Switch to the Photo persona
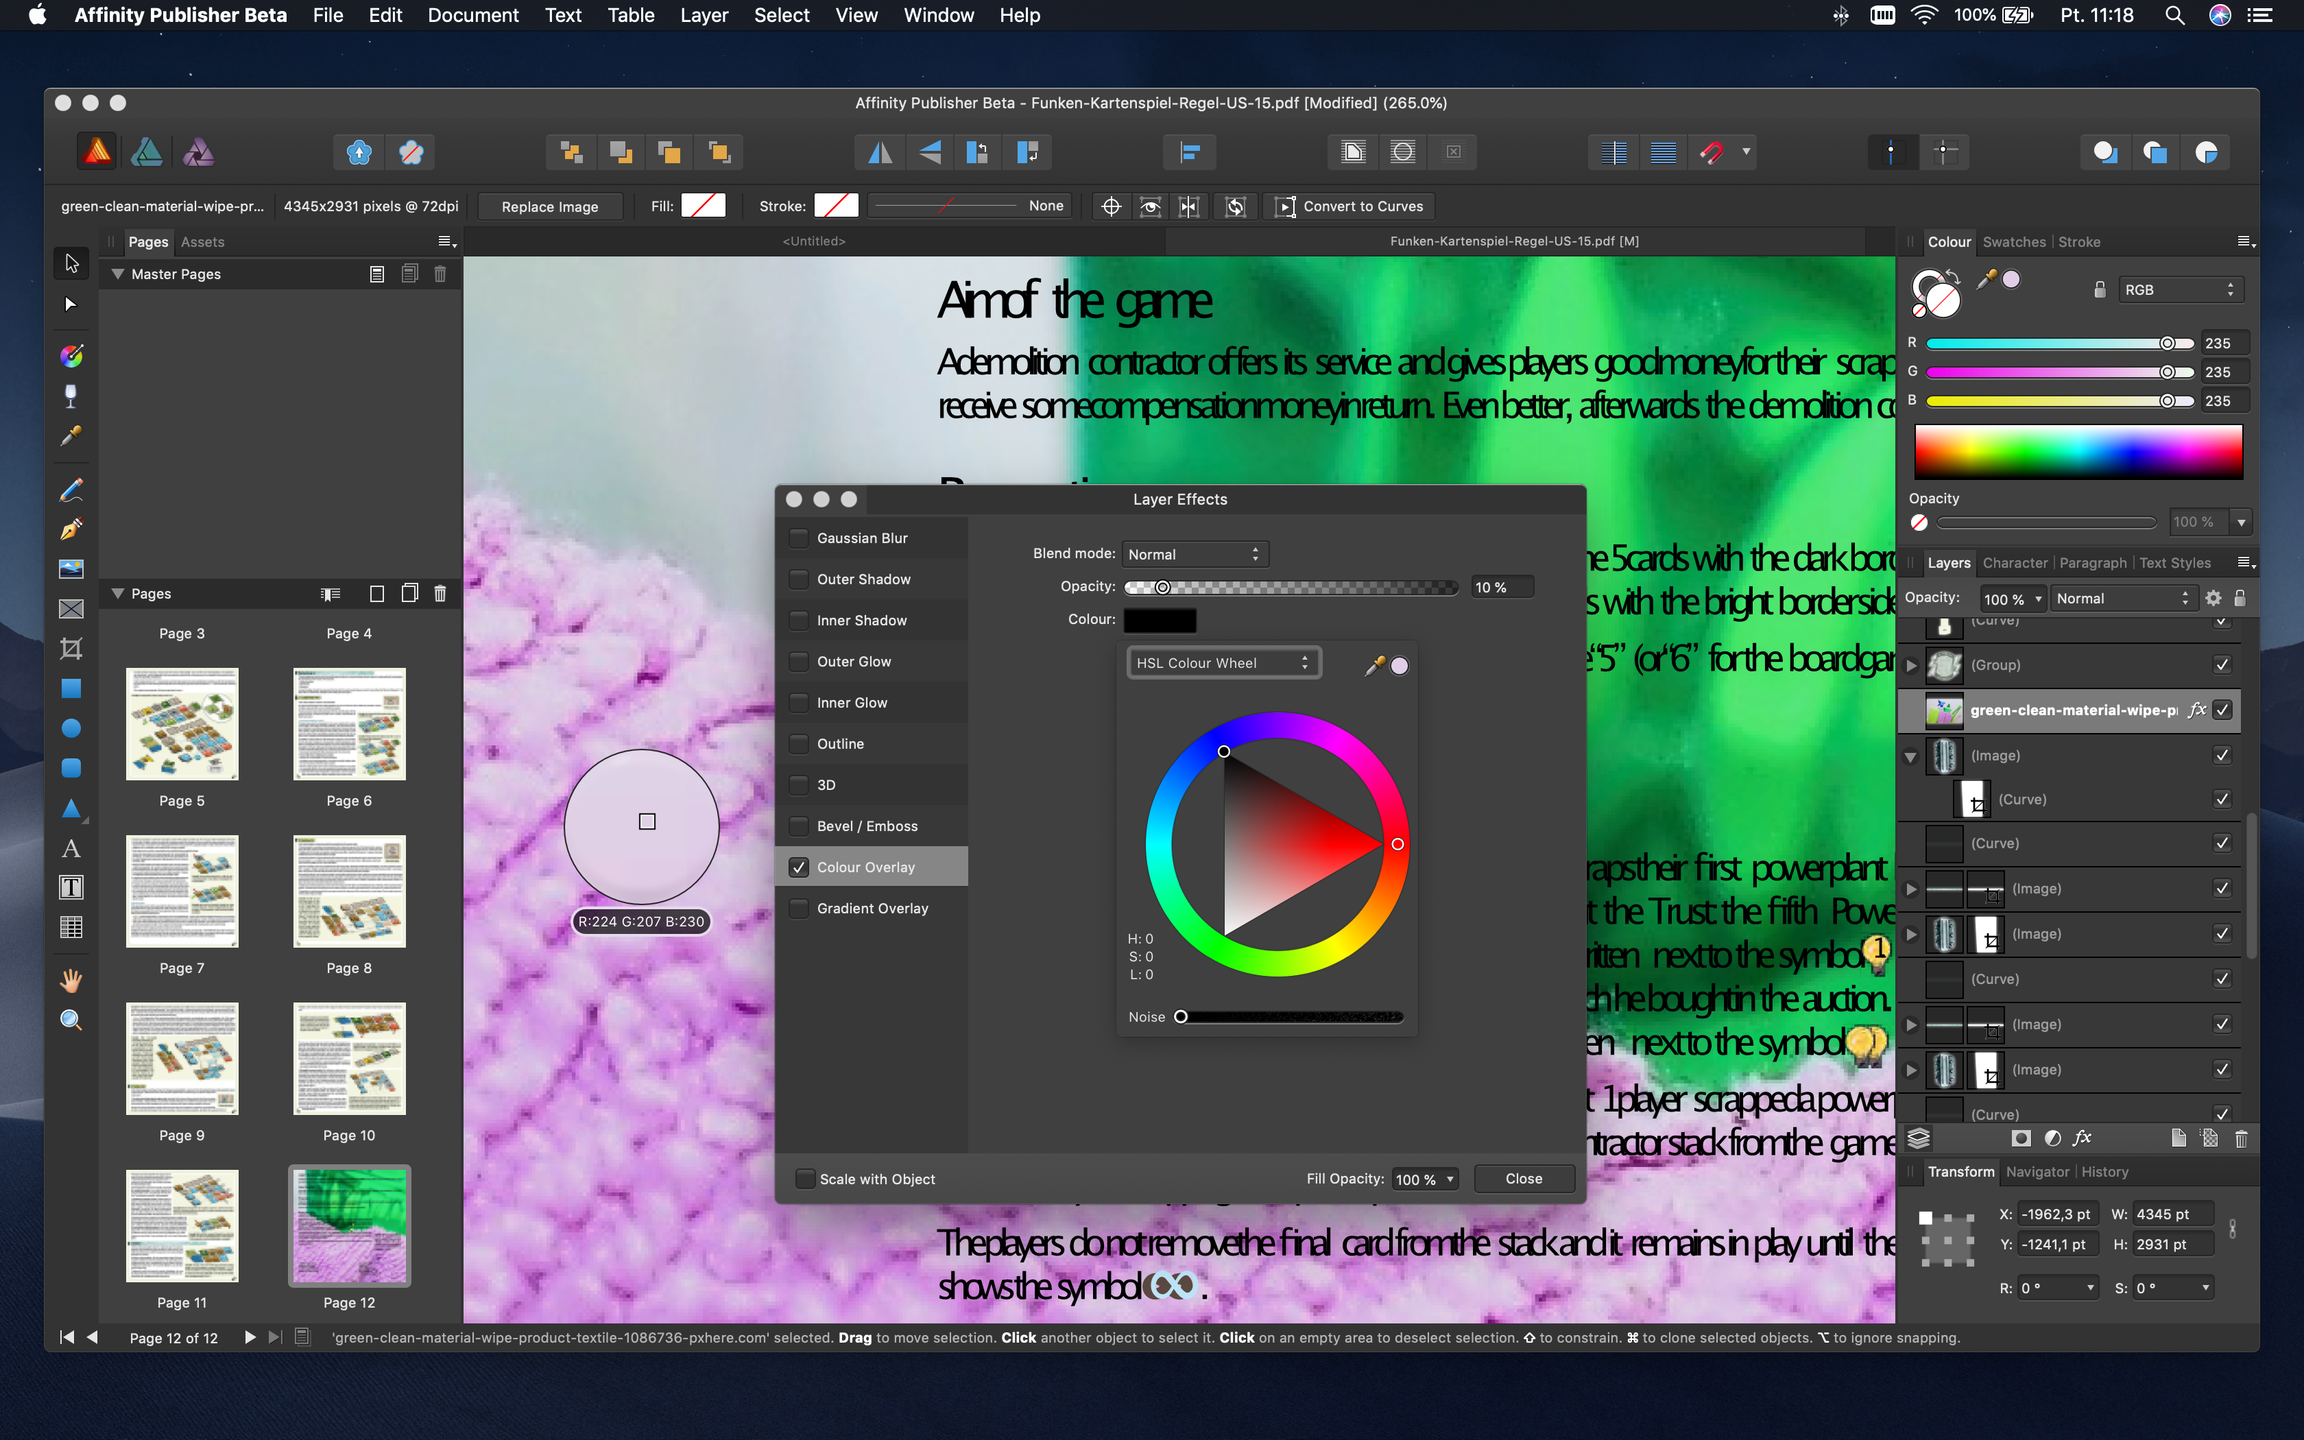The height and width of the screenshot is (1440, 2304). 198,152
